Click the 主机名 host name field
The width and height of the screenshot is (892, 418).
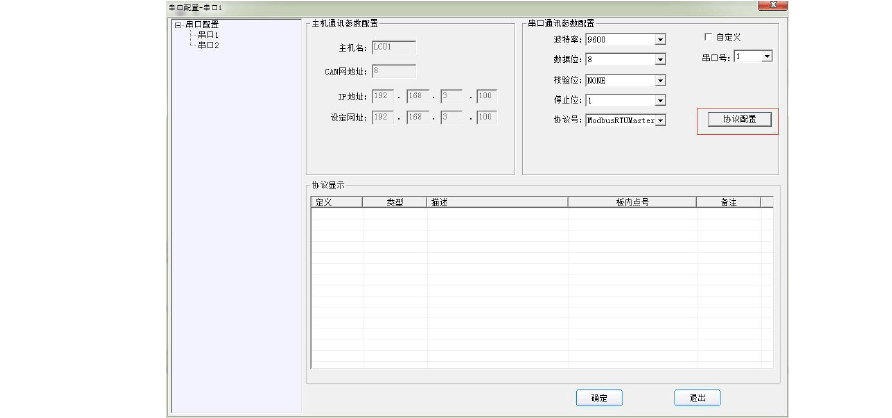point(394,46)
